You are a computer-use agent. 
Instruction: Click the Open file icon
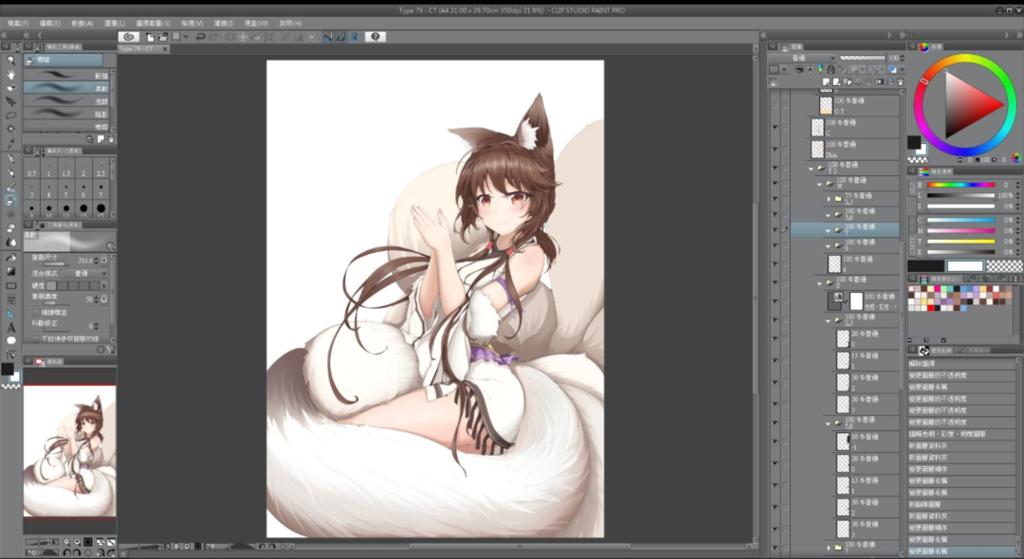[163, 37]
